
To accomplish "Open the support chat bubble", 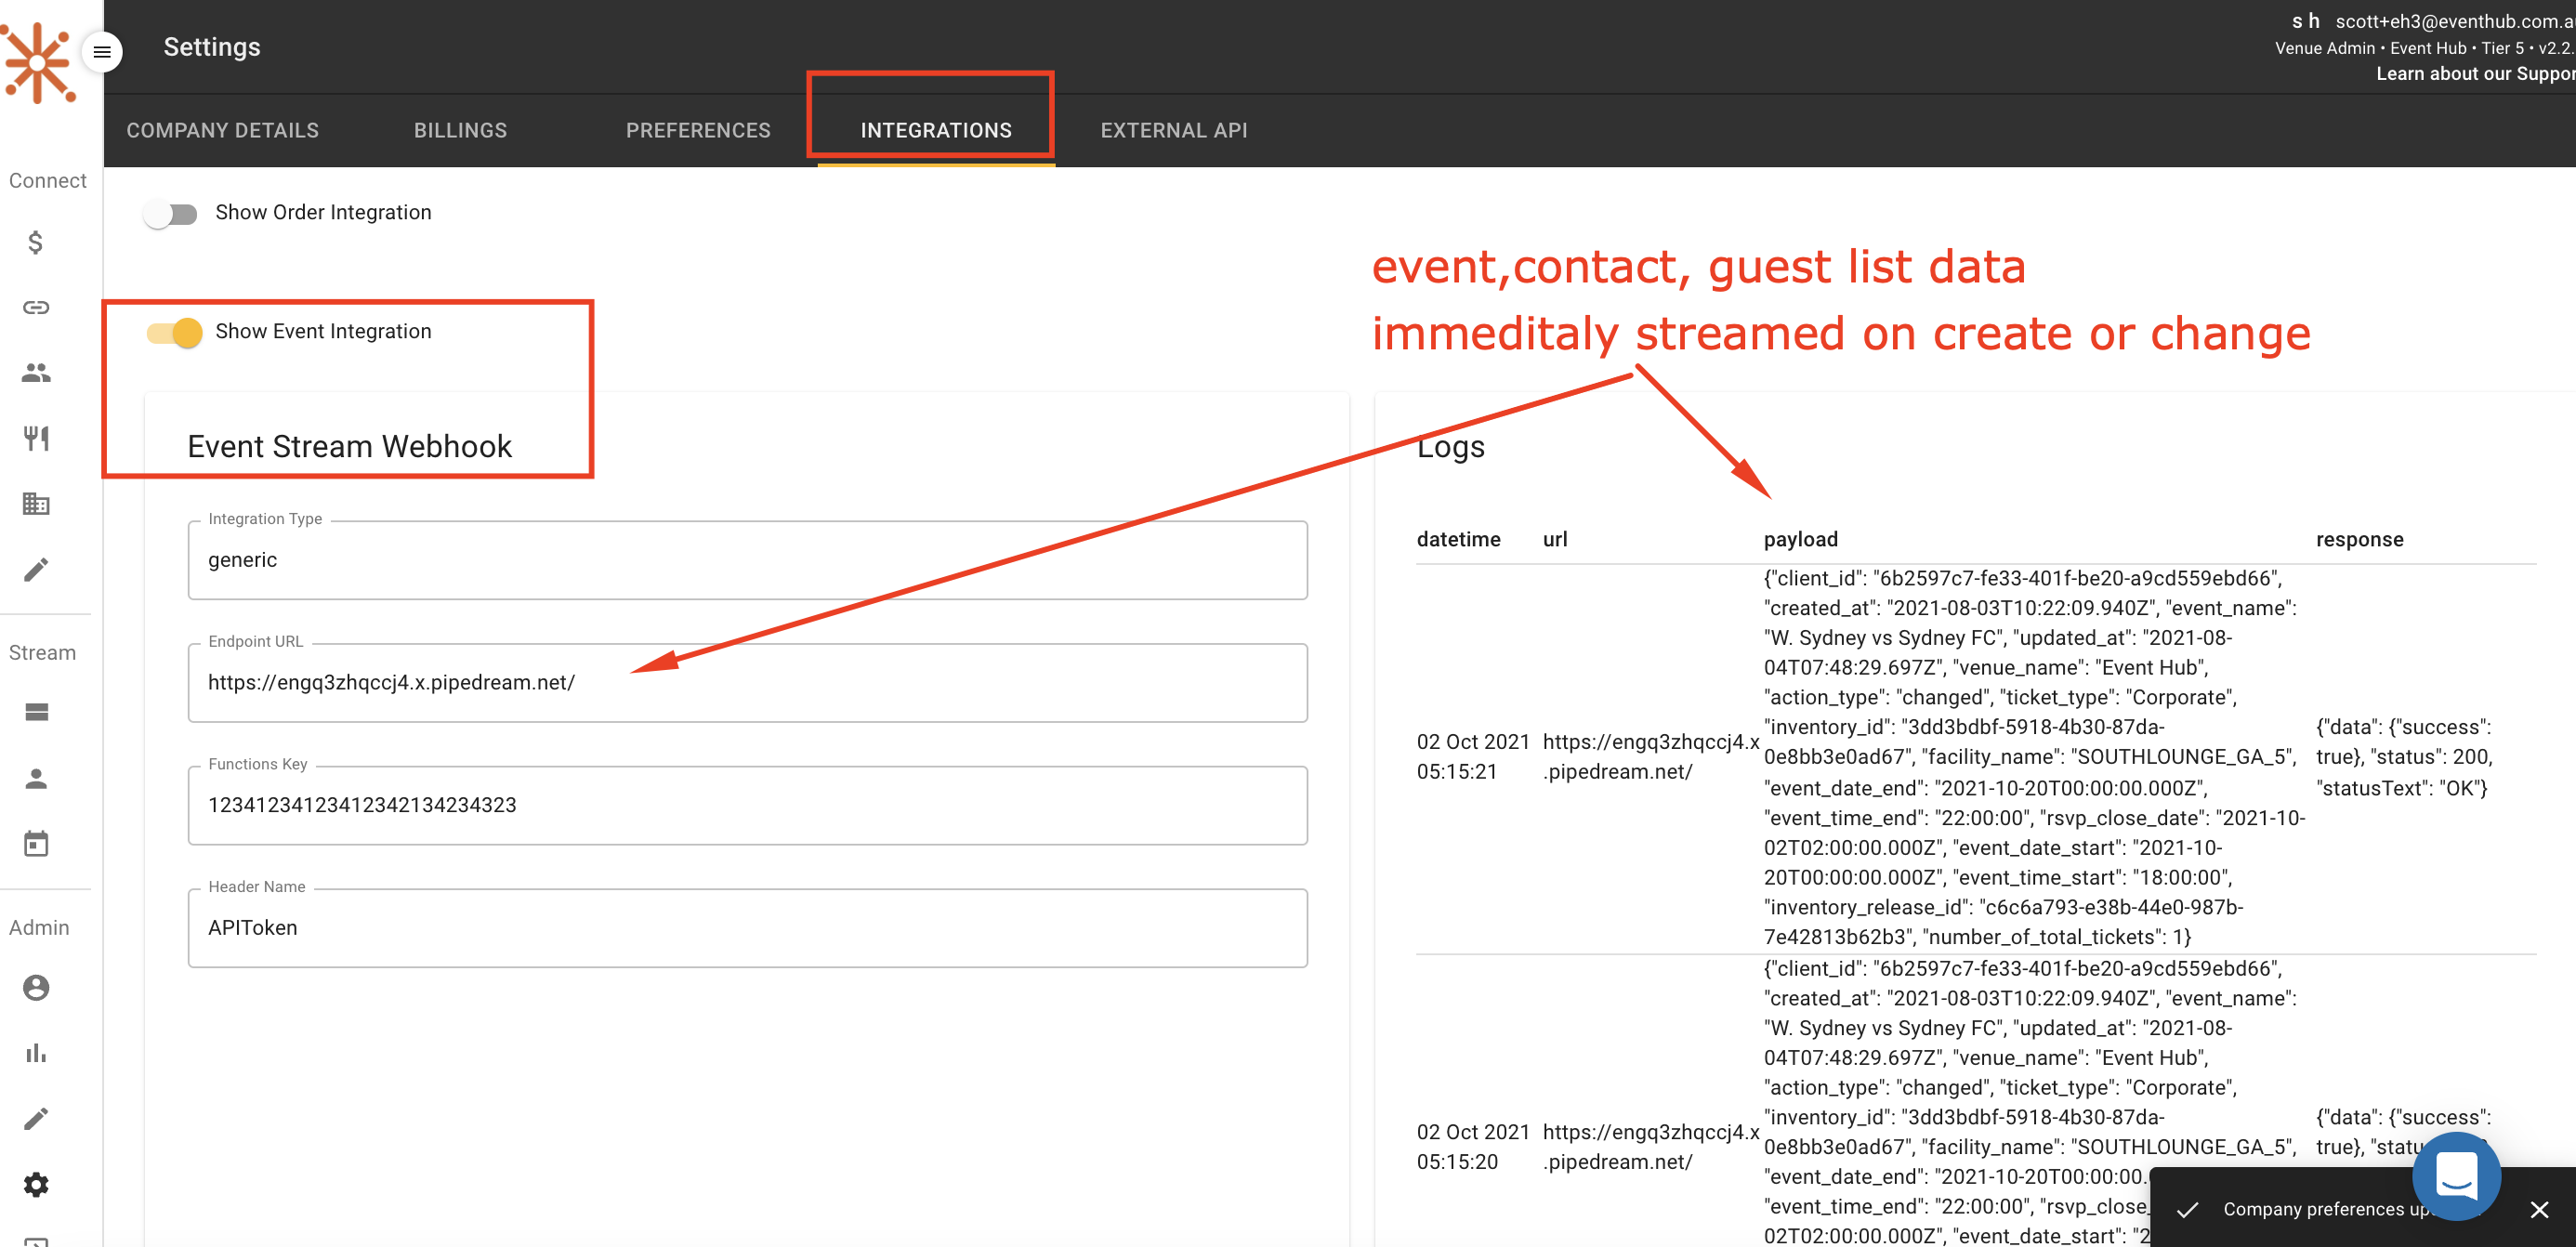I will tap(2455, 1175).
